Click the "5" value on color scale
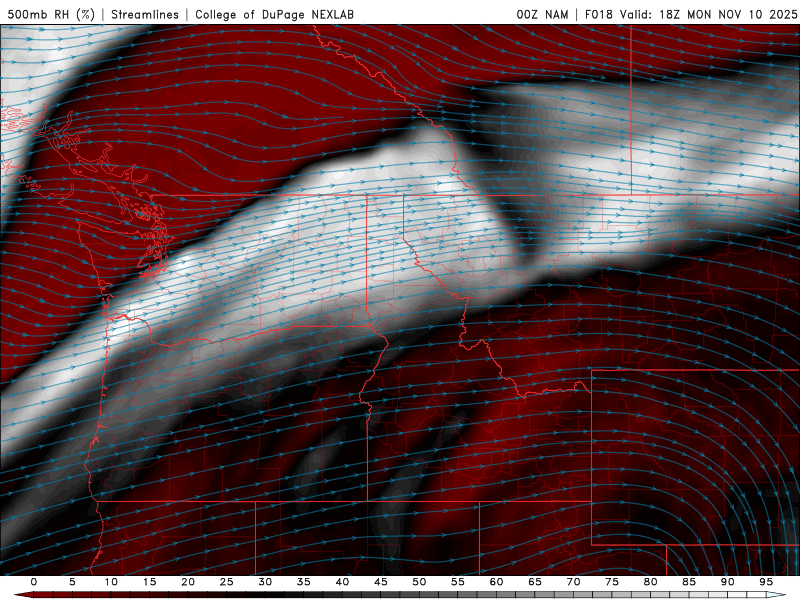The width and height of the screenshot is (800, 600). click(x=72, y=582)
